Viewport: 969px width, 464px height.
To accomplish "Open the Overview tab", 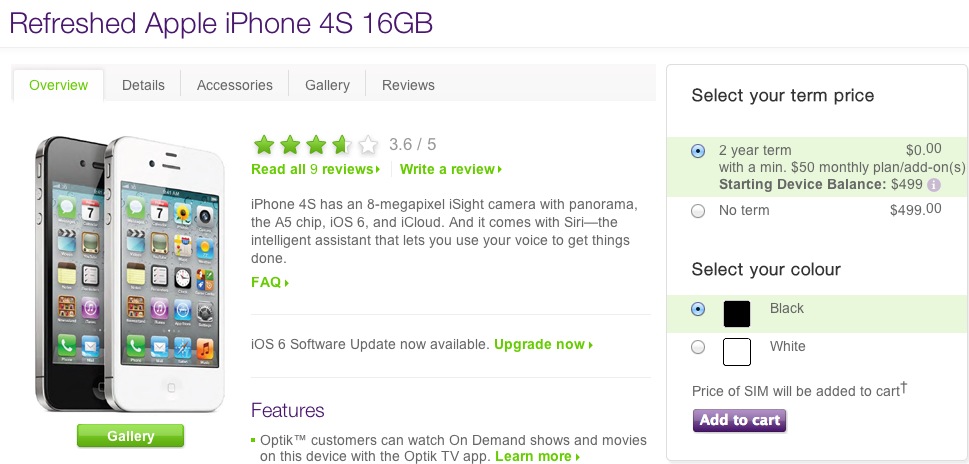I will click(59, 85).
